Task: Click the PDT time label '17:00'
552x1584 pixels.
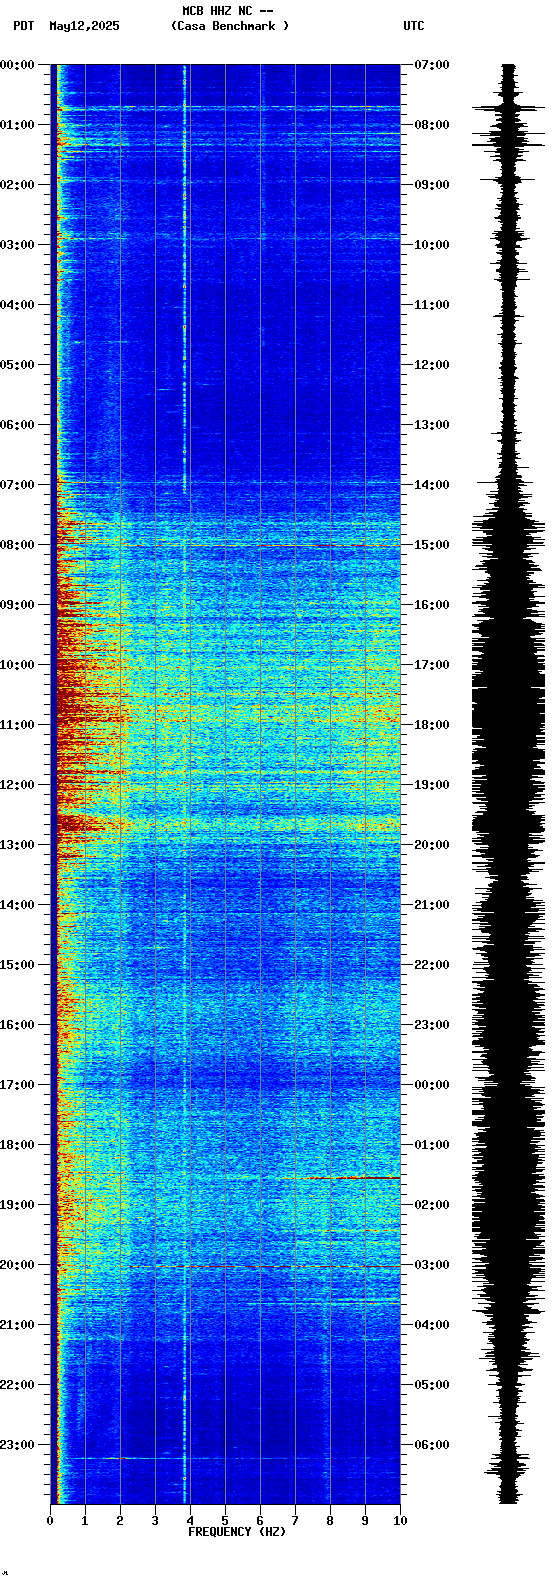Action: tap(17, 1085)
